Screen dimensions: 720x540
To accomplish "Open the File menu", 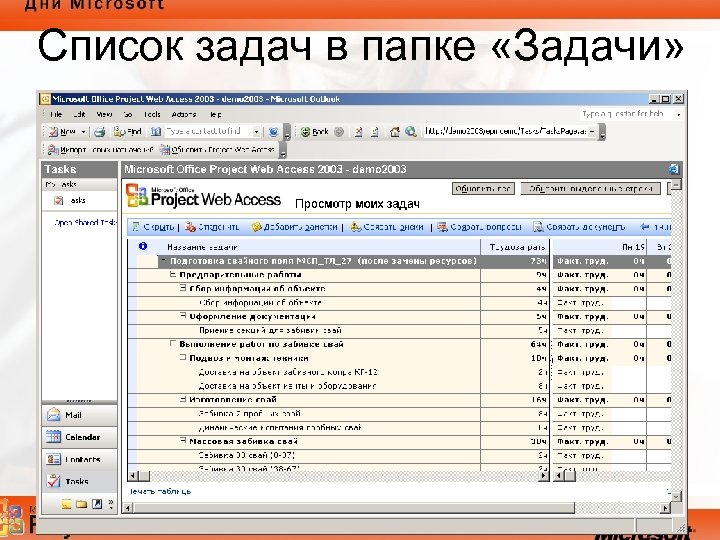I will point(56,114).
